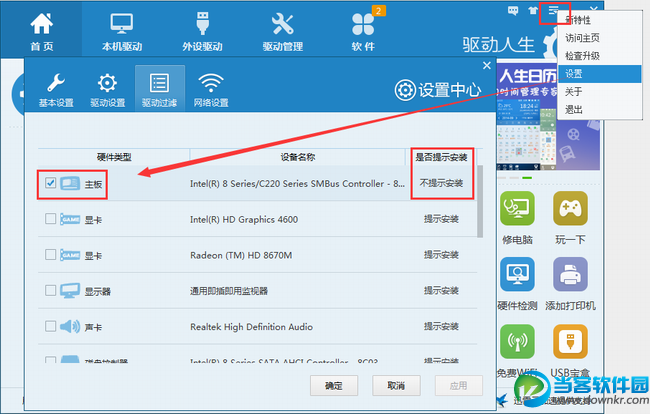Click 提示安装 for Radeon HD 8670M
650x414 pixels.
441,254
